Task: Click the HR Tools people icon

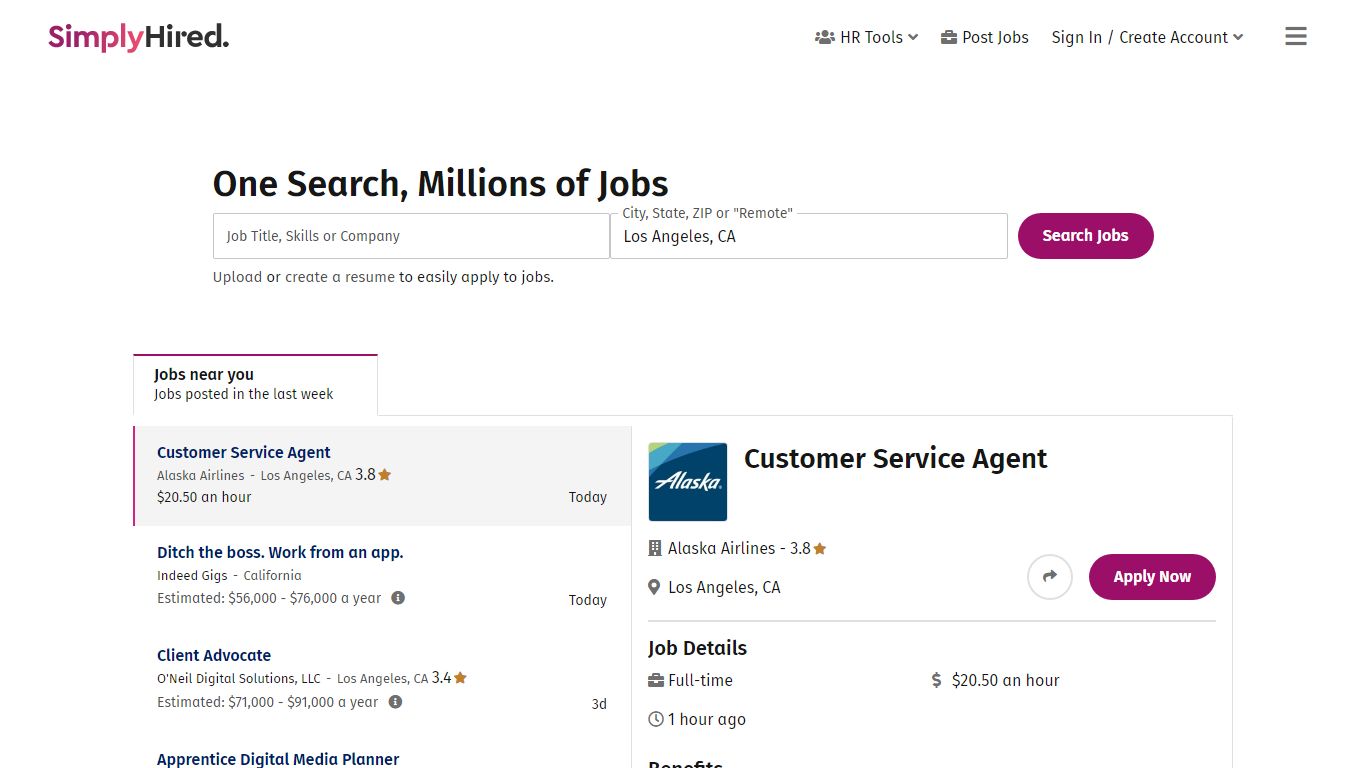Action: (x=825, y=37)
